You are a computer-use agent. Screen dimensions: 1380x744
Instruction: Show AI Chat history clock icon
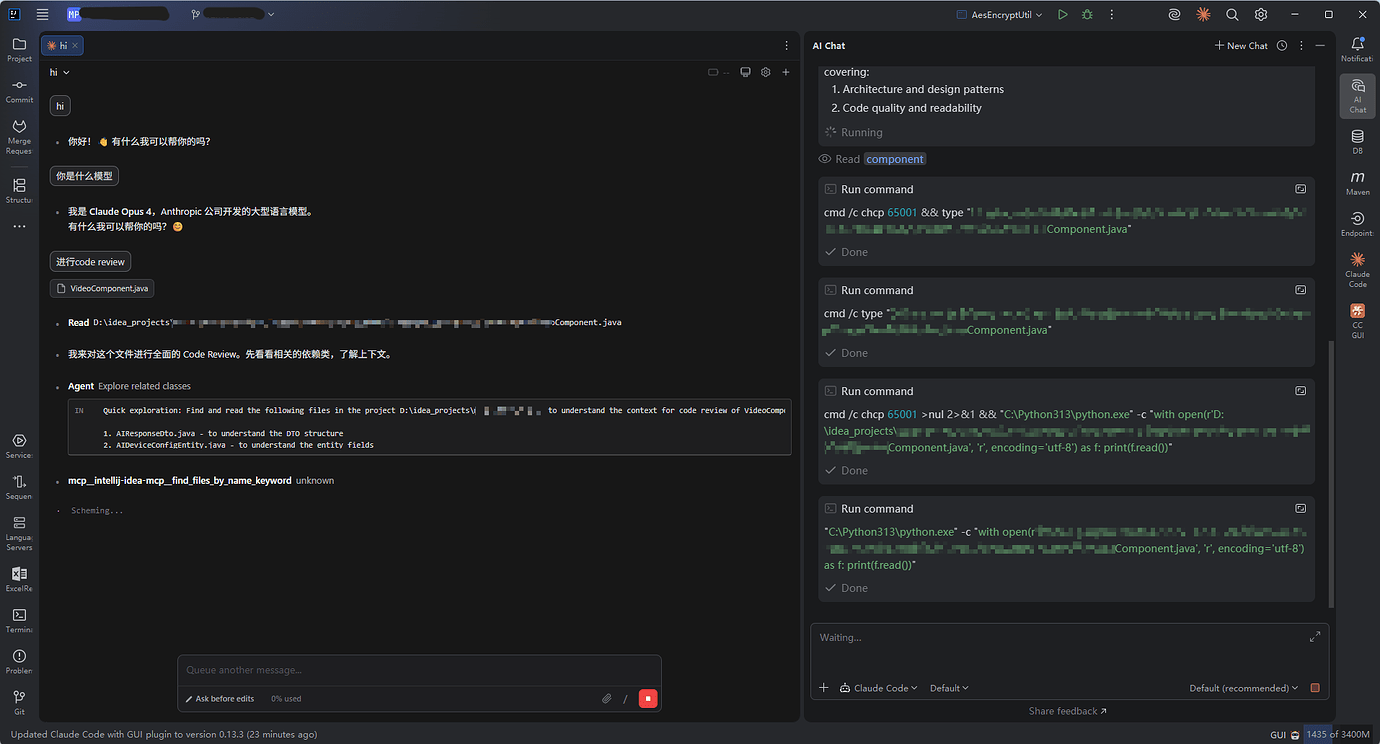pos(1282,46)
